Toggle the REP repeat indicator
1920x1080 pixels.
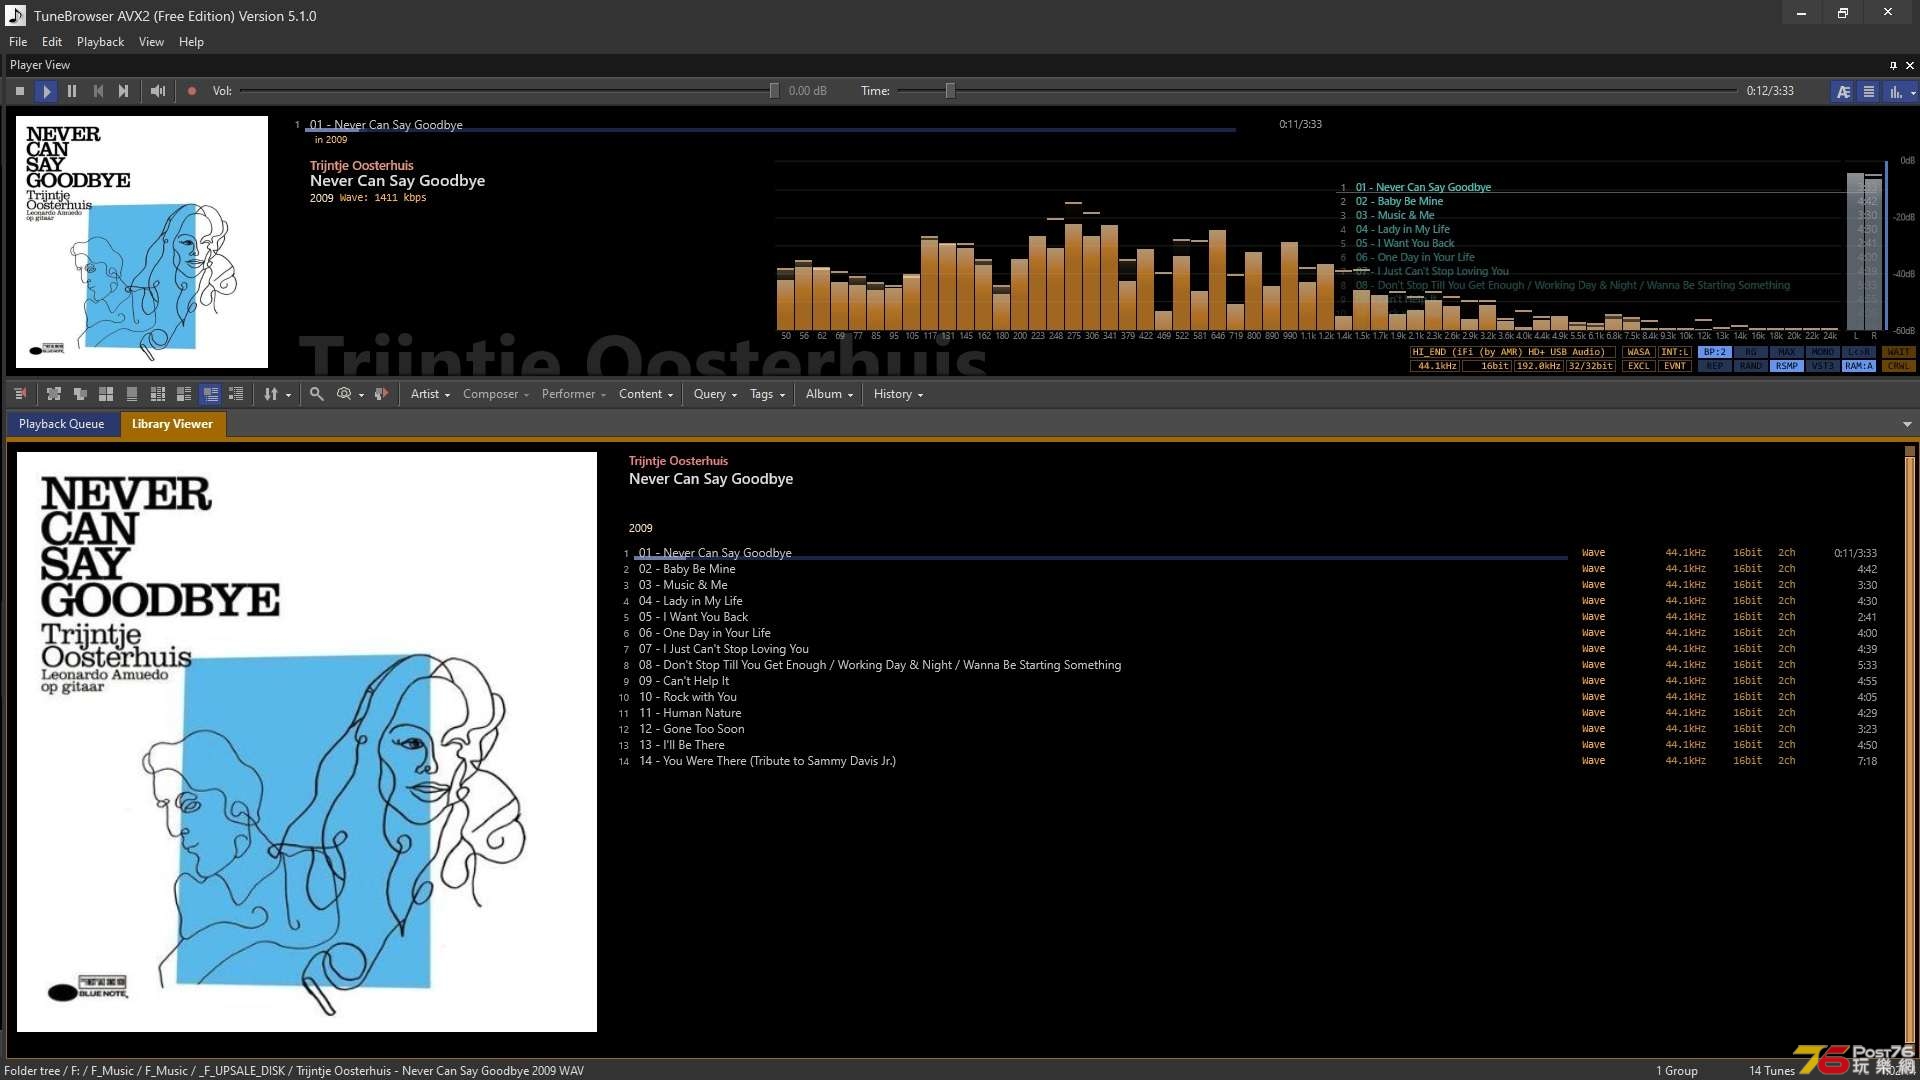pyautogui.click(x=1715, y=366)
